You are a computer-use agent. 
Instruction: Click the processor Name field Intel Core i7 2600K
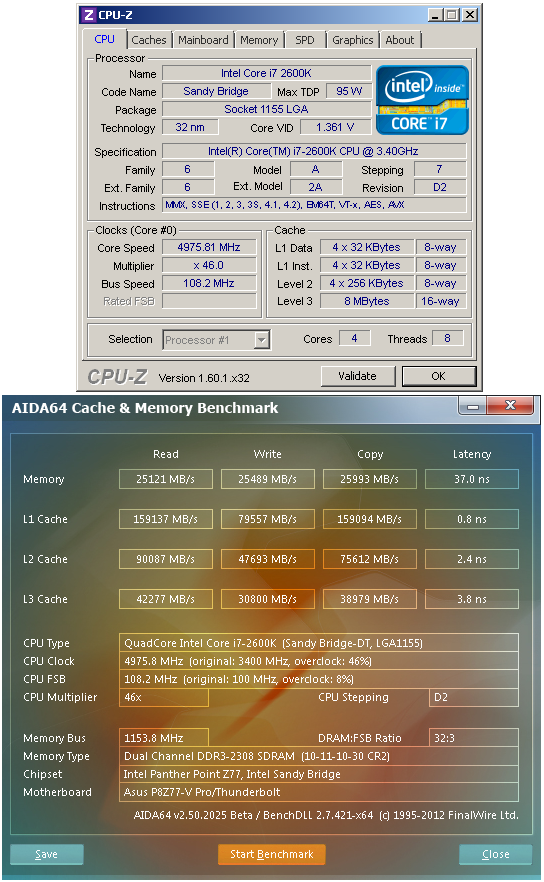tap(267, 73)
